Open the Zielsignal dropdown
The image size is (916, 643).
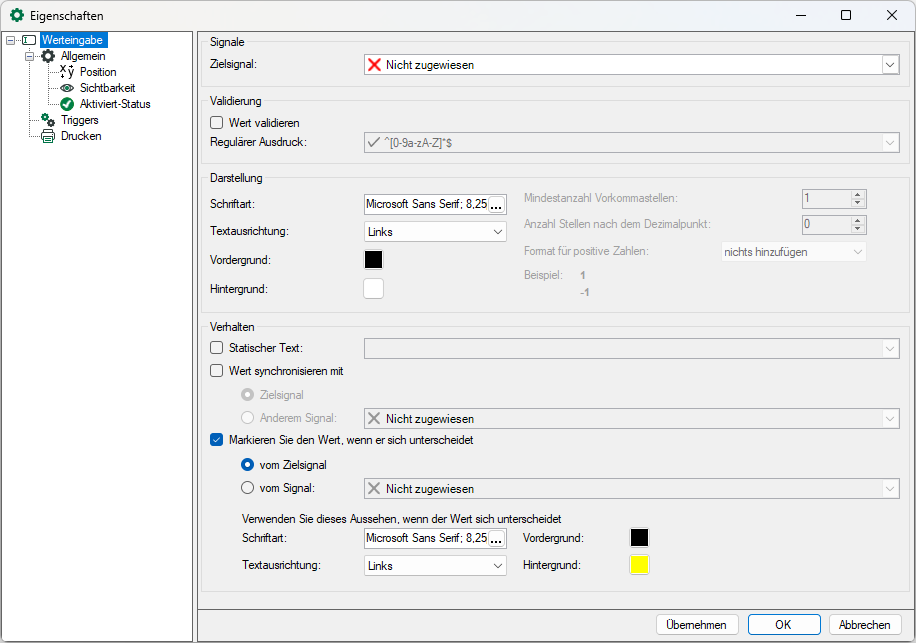889,65
